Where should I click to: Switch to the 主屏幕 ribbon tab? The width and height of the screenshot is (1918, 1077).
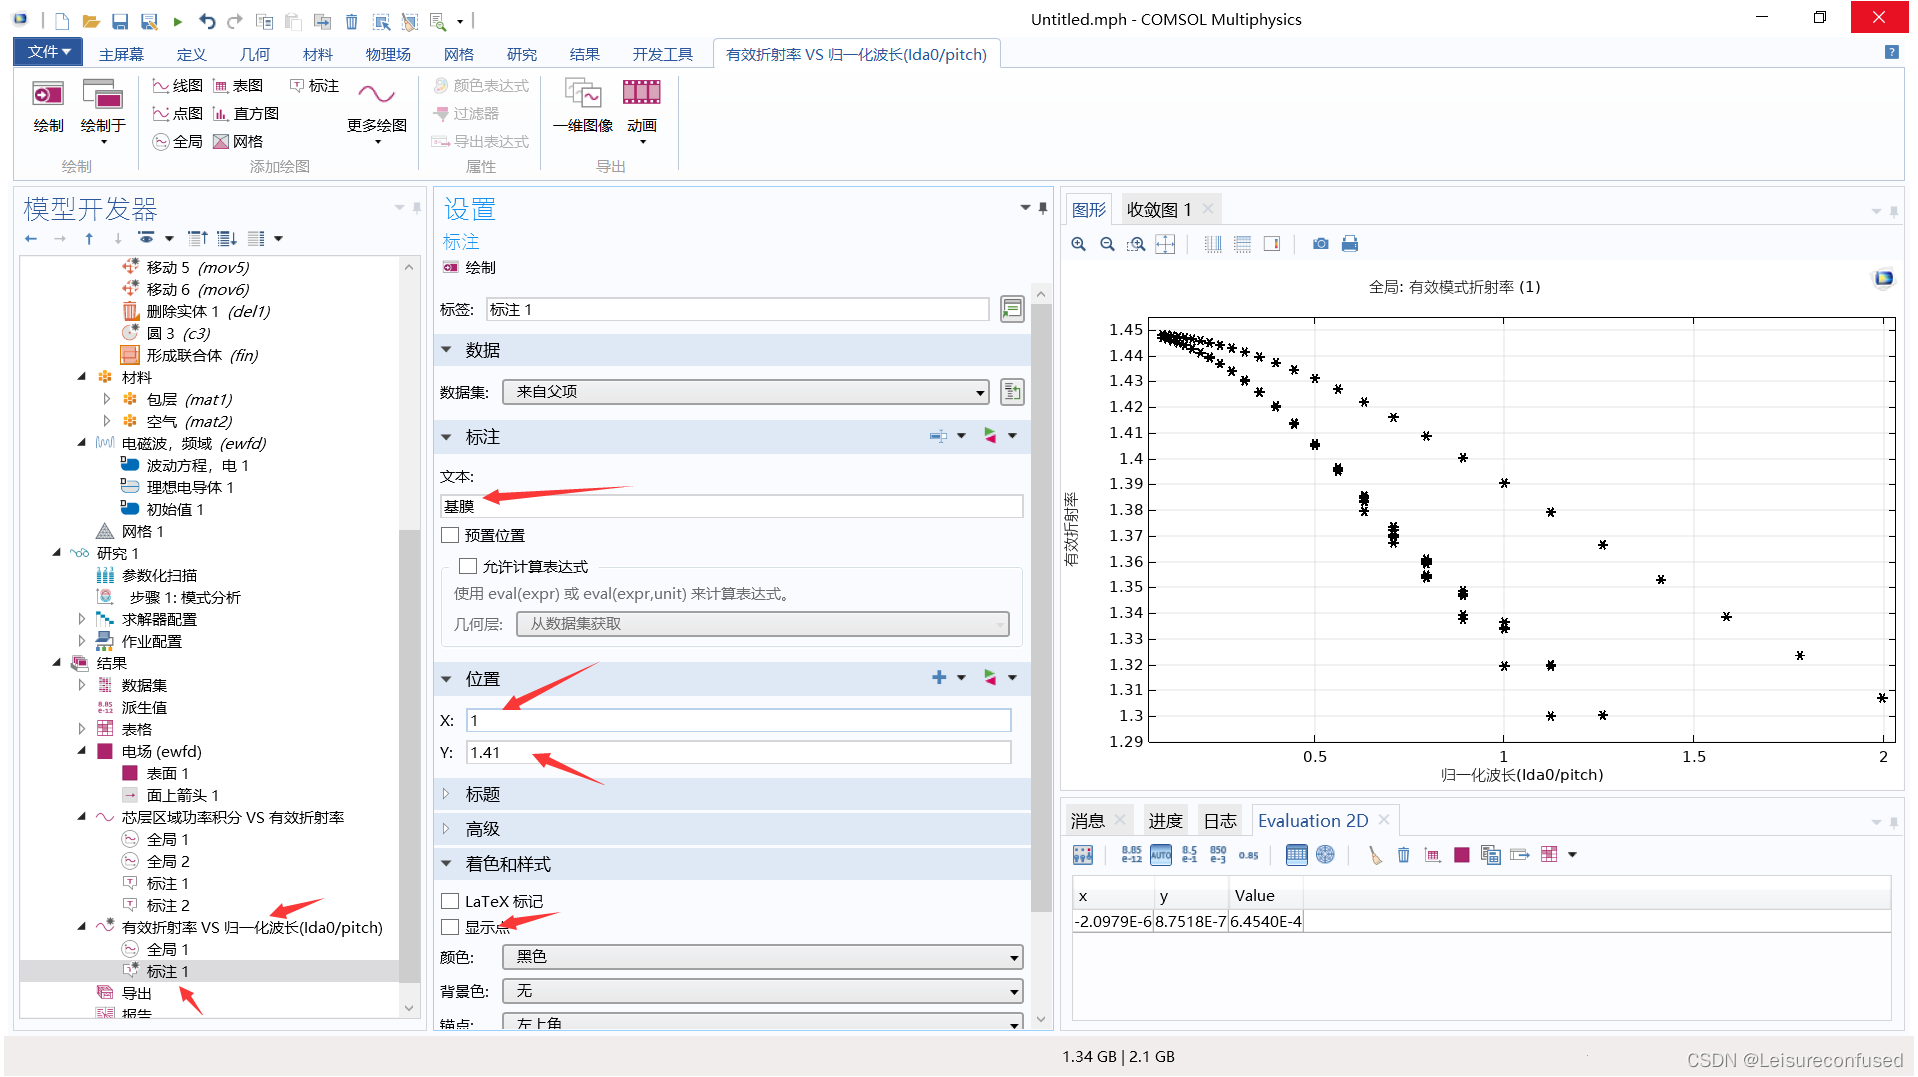(121, 54)
